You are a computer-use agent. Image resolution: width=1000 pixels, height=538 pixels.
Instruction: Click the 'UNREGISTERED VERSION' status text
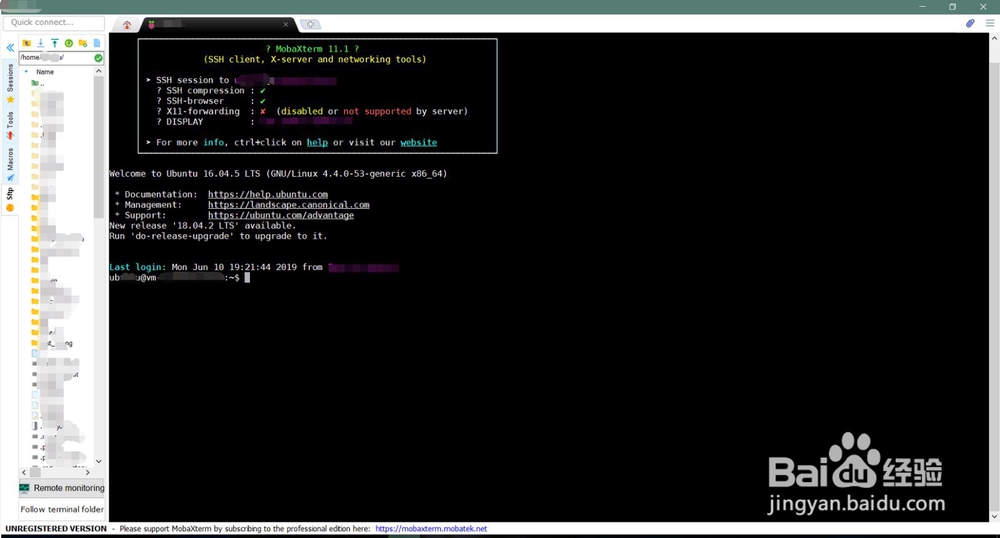(56, 528)
